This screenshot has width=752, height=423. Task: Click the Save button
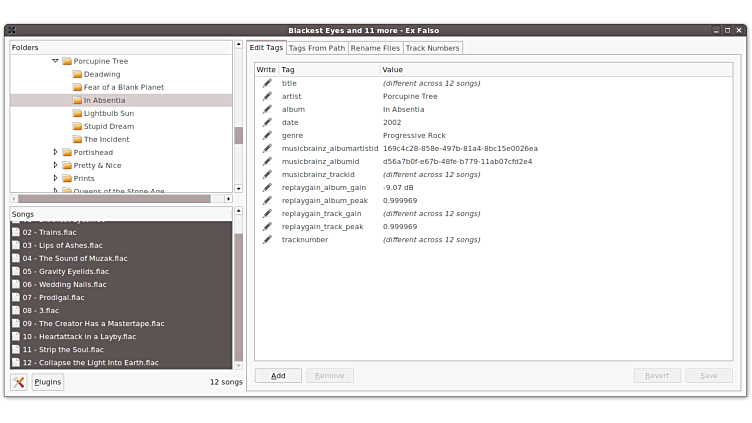(x=709, y=376)
